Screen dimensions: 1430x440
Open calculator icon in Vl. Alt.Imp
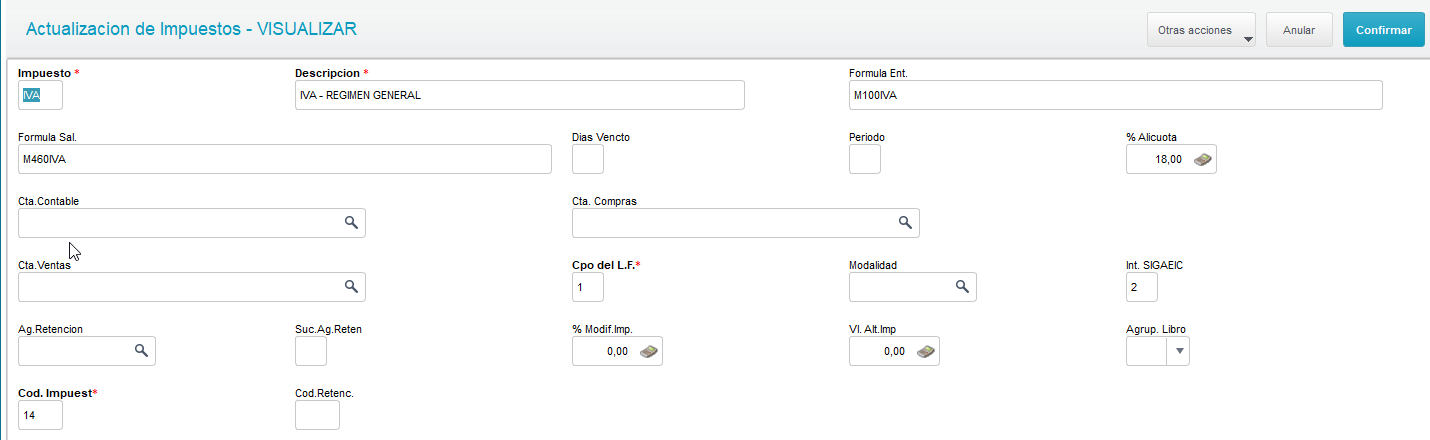point(926,351)
